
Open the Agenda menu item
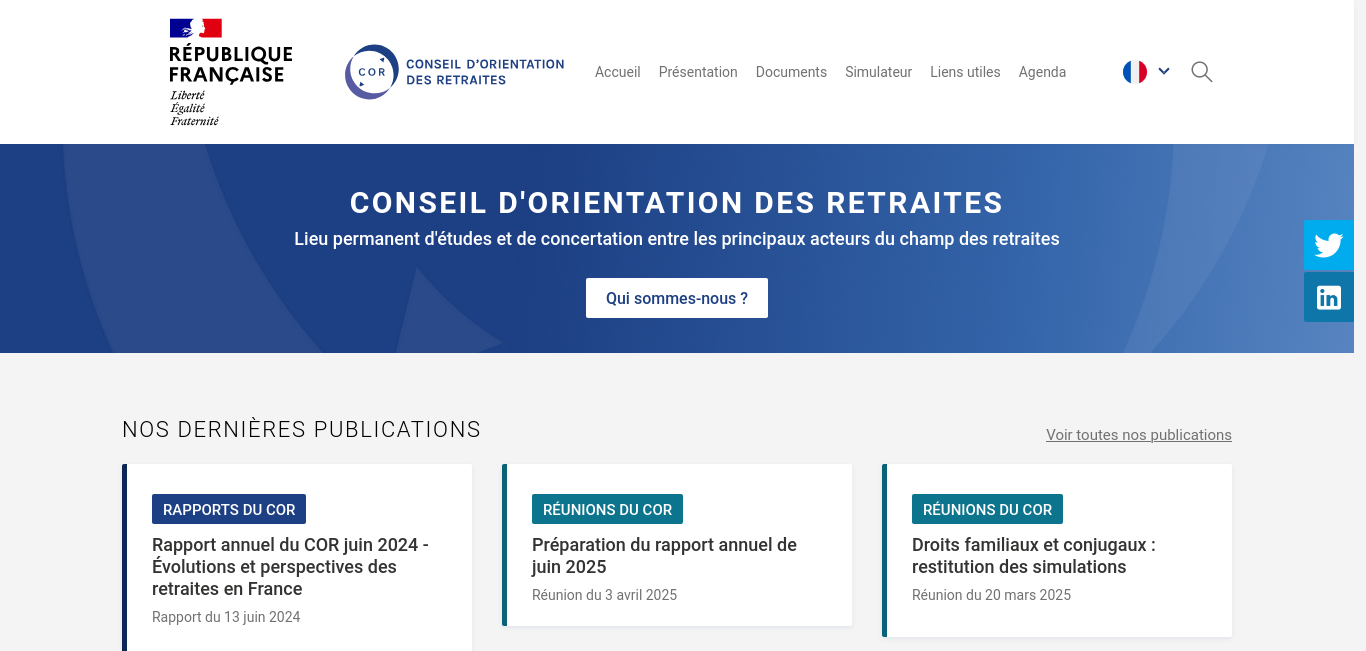[x=1042, y=72]
